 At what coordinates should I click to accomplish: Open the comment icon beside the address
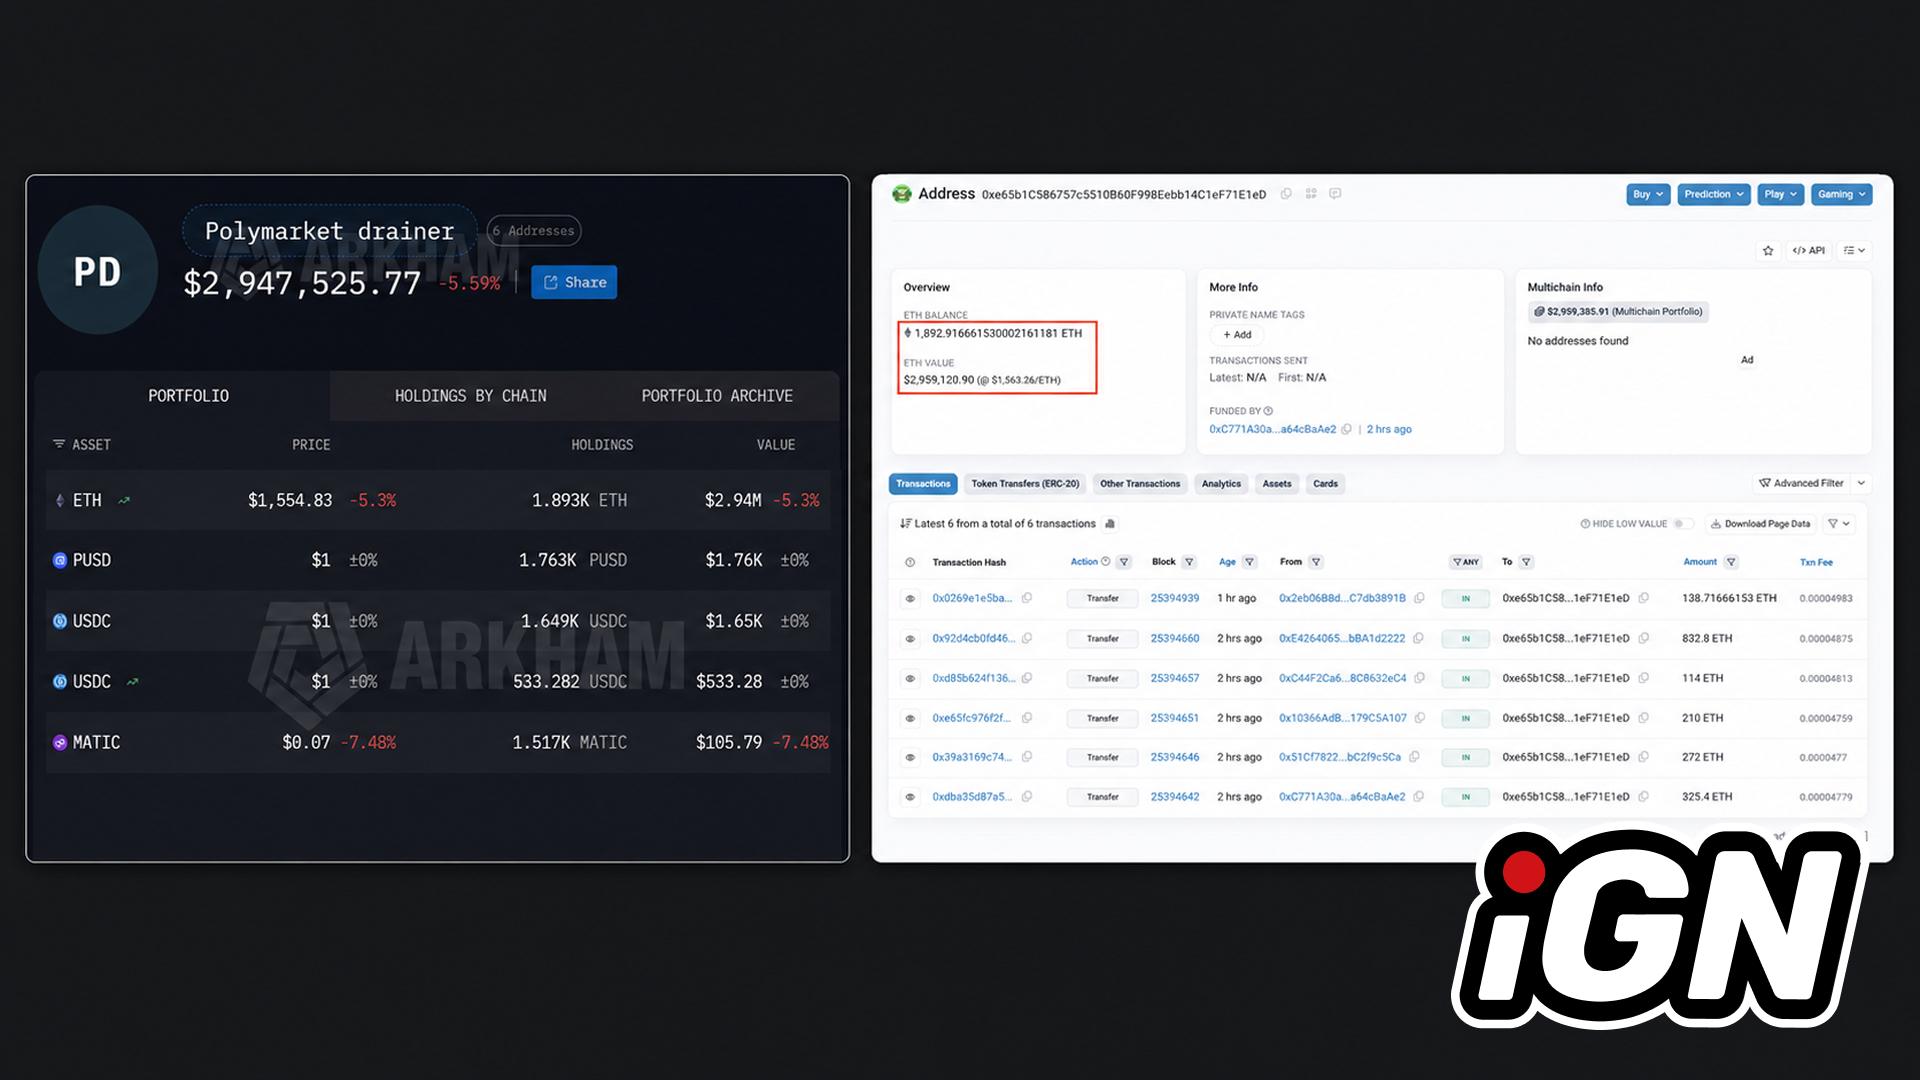tap(1335, 194)
